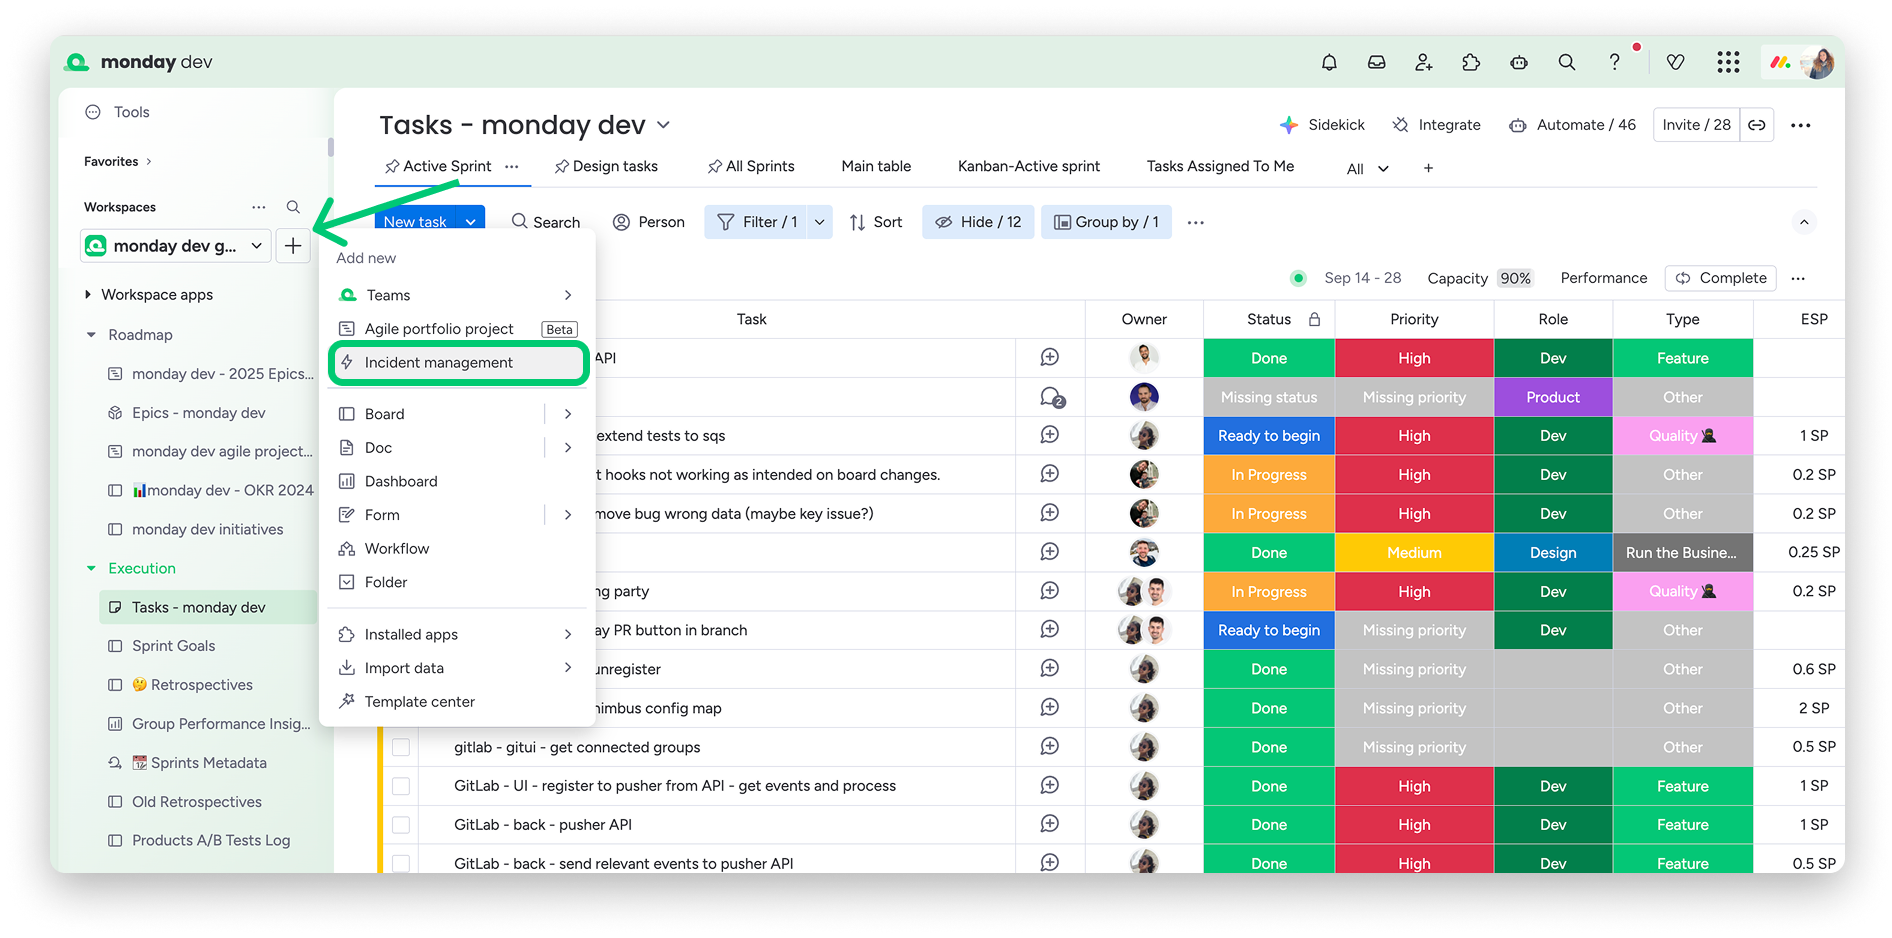Open the Workspaces three-dot options
Screen dimensions: 1892x938
(x=259, y=207)
